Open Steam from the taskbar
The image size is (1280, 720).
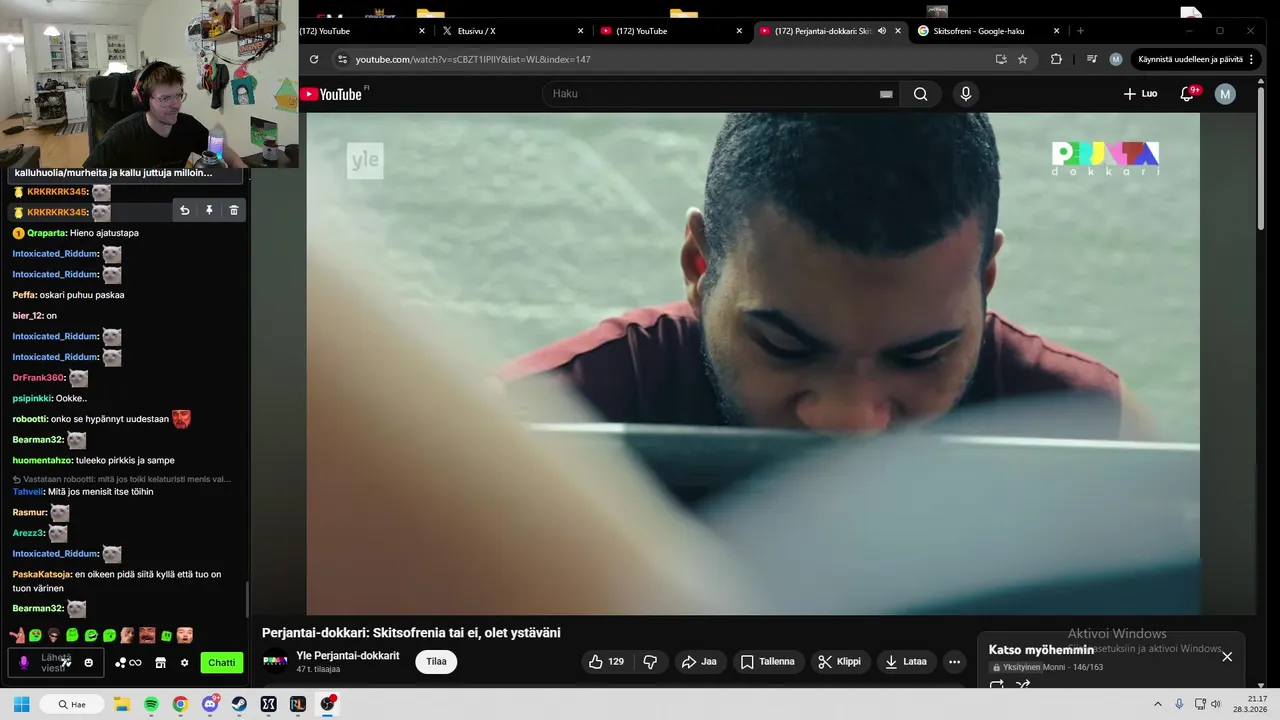click(x=239, y=704)
